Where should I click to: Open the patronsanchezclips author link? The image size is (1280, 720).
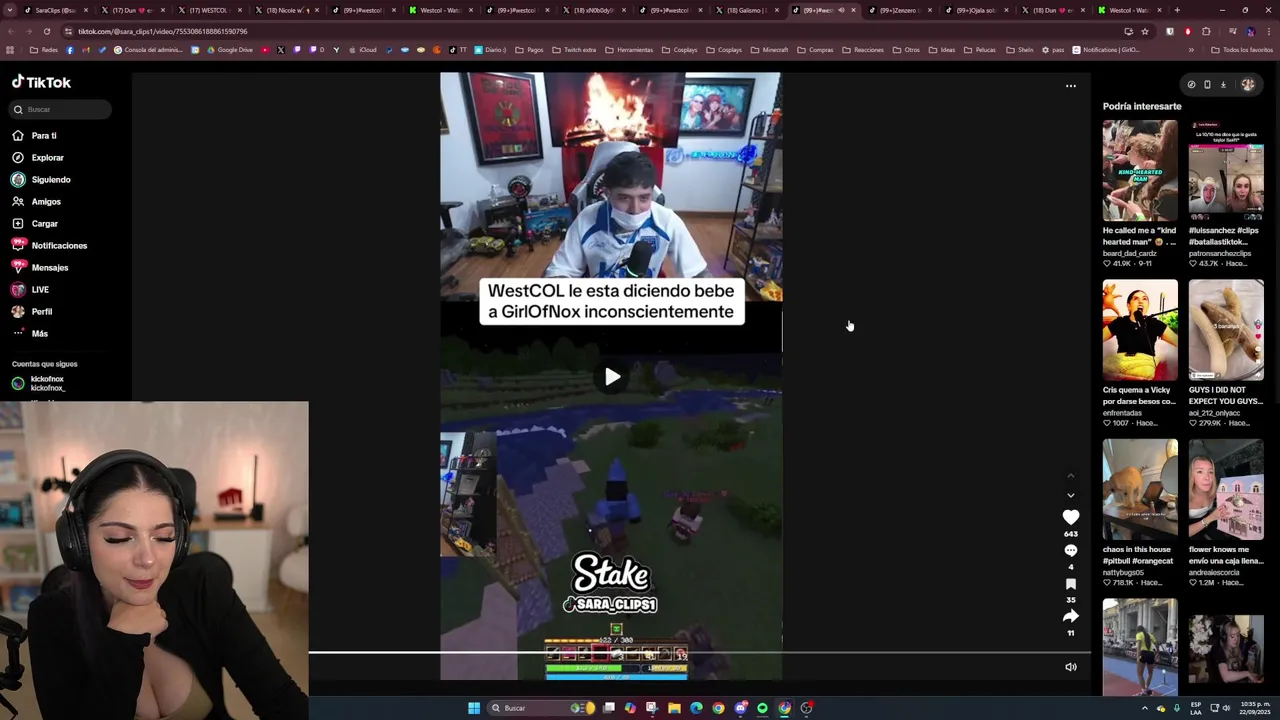(x=1220, y=253)
